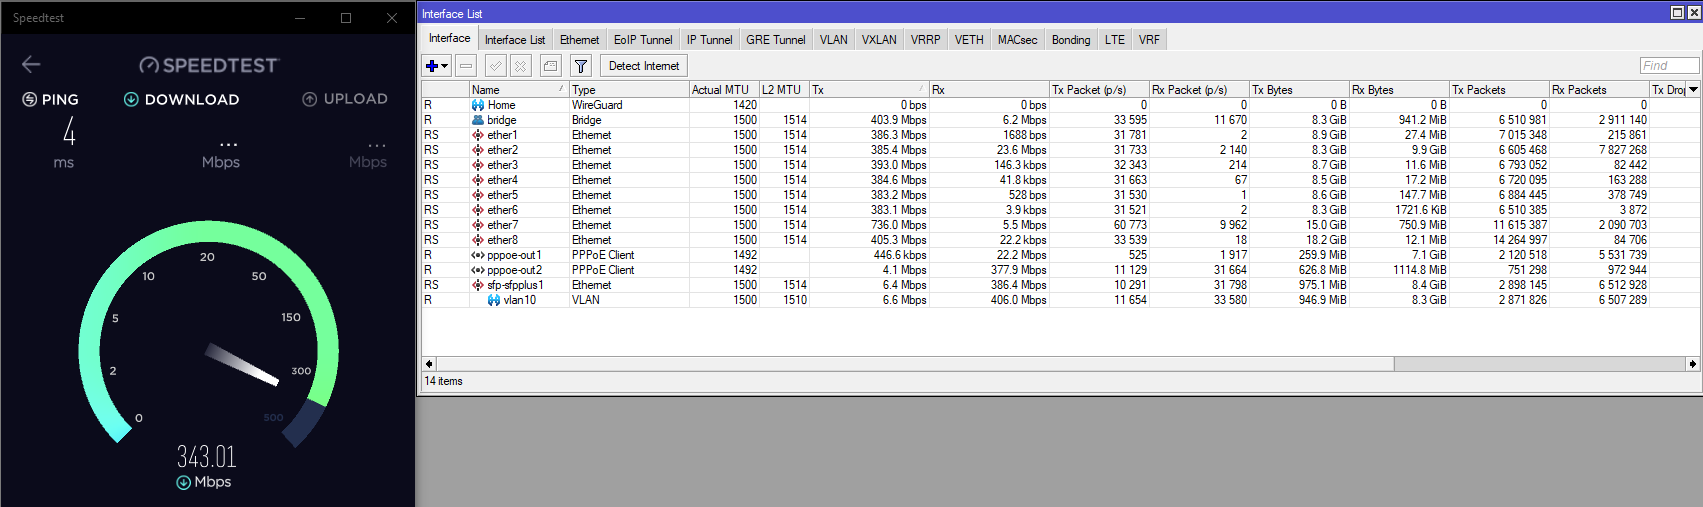Open the LTE tab

point(1115,40)
